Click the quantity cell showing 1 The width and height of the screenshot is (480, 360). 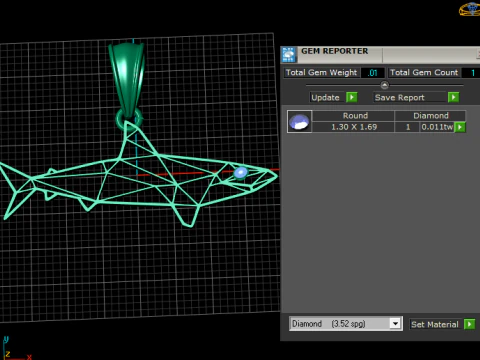point(408,127)
